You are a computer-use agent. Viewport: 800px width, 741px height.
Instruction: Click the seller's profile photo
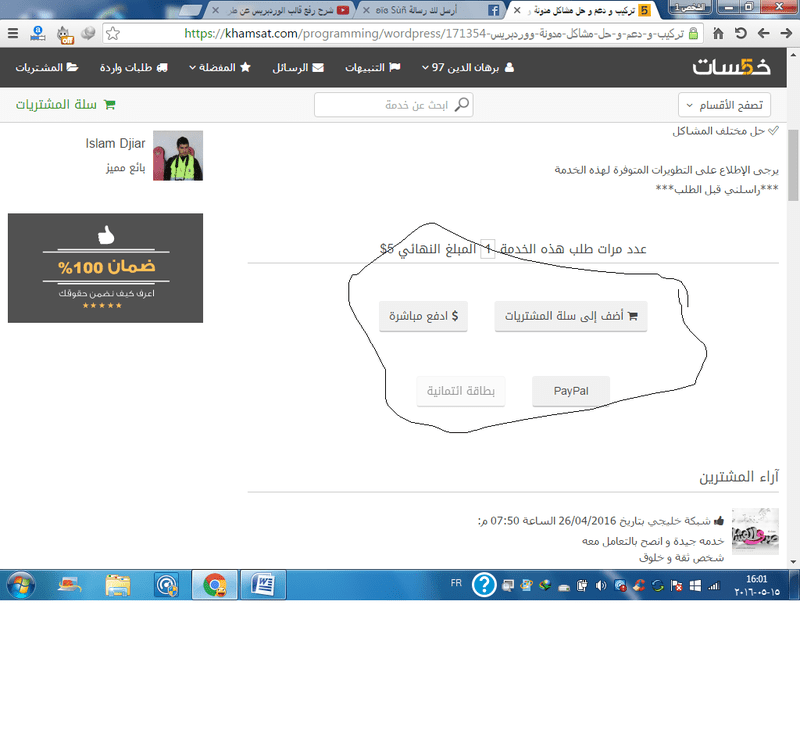pos(178,156)
